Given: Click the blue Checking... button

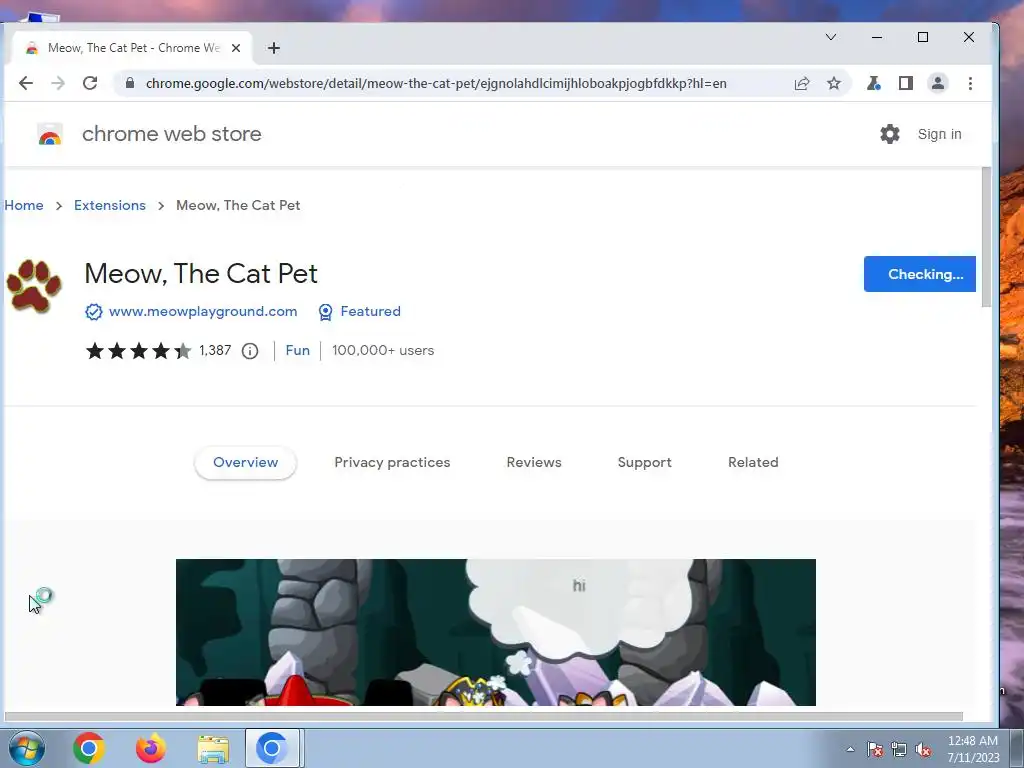Looking at the screenshot, I should pyautogui.click(x=920, y=274).
